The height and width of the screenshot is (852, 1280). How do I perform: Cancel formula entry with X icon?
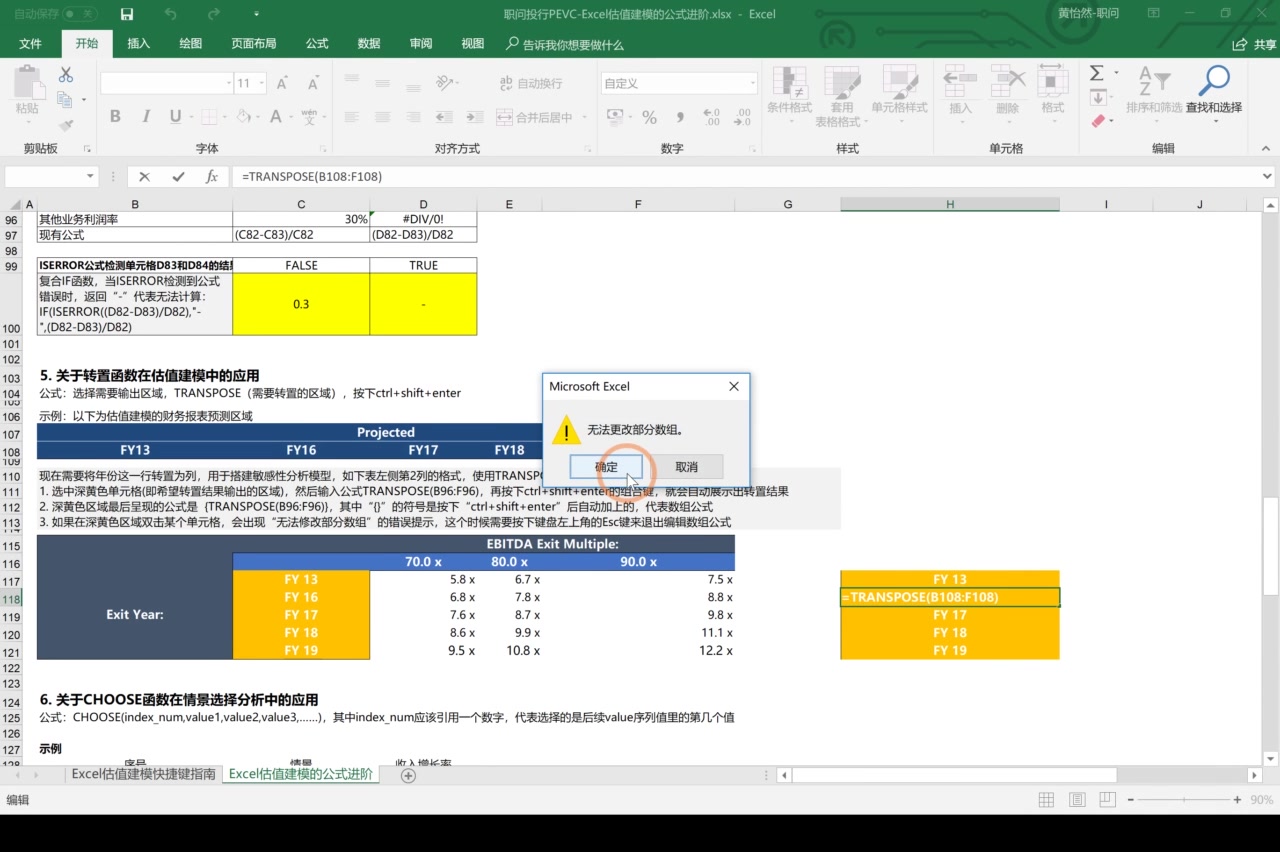pyautogui.click(x=144, y=177)
